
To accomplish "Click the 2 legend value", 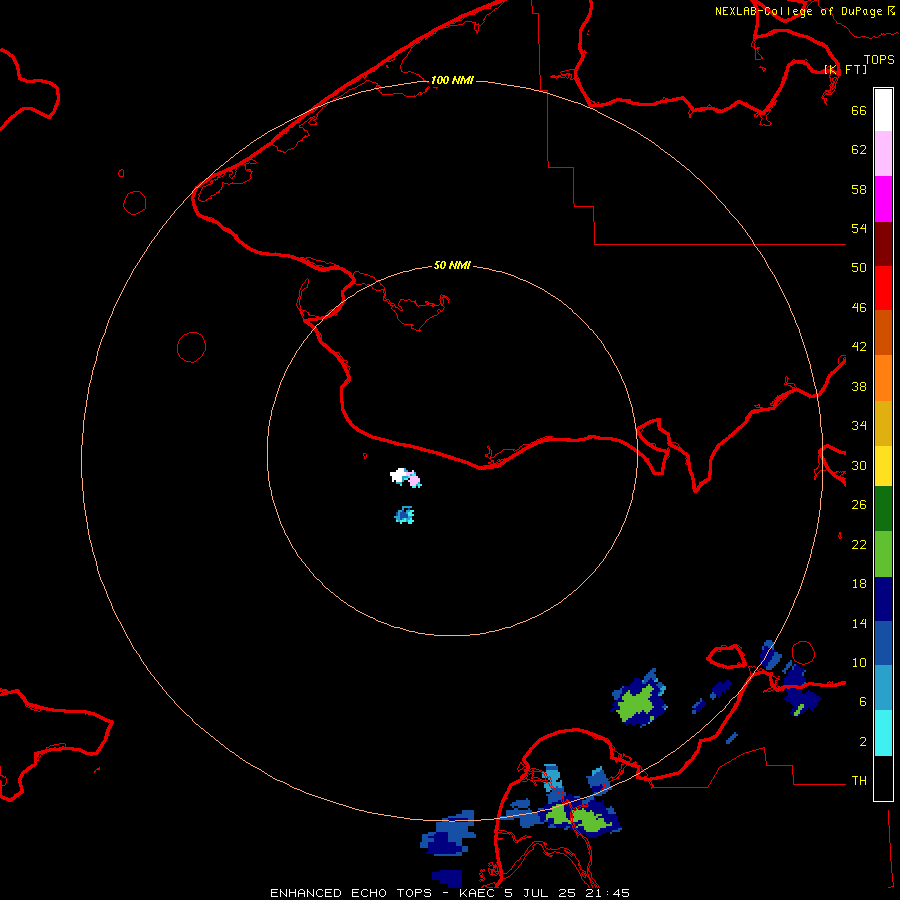I will coord(863,742).
